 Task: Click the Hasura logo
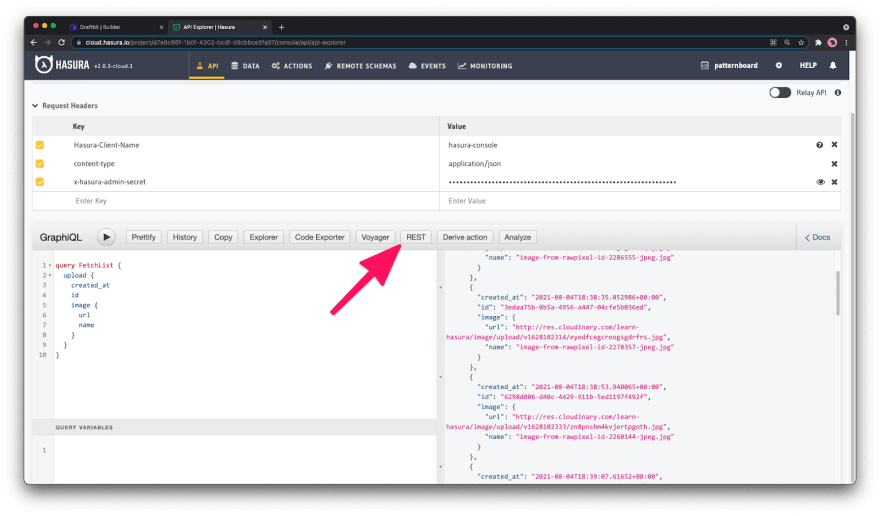tap(62, 65)
